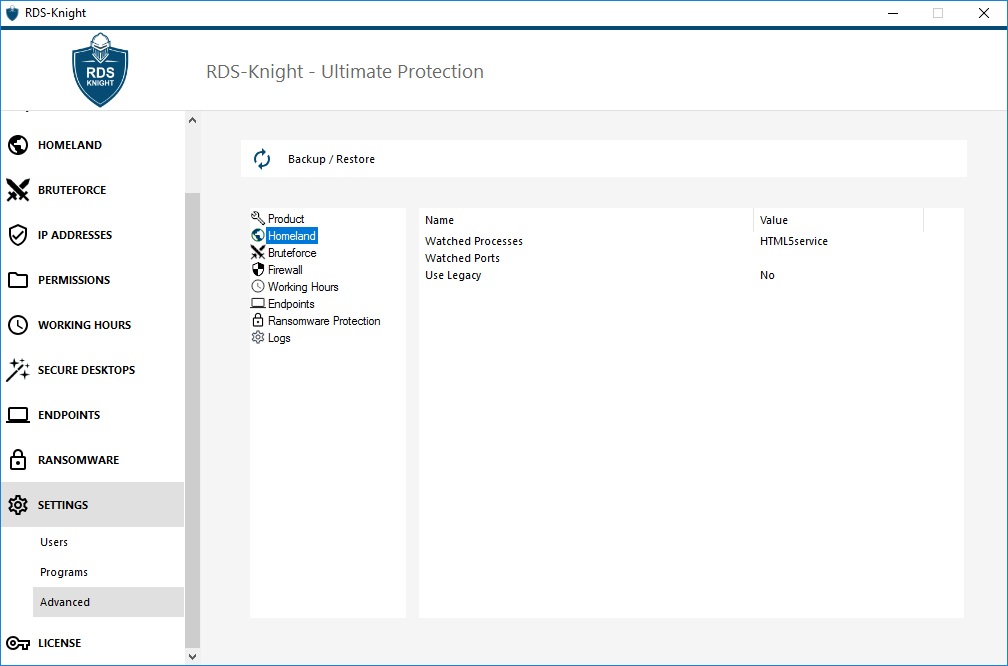
Task: Click the Endpoints laptop icon in settings tree
Action: [x=258, y=303]
